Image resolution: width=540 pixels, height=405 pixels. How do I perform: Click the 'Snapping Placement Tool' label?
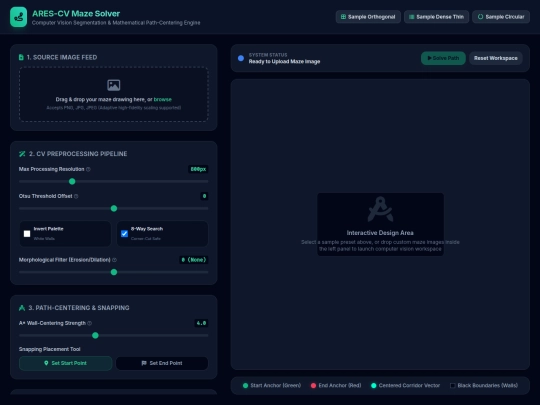(x=50, y=349)
